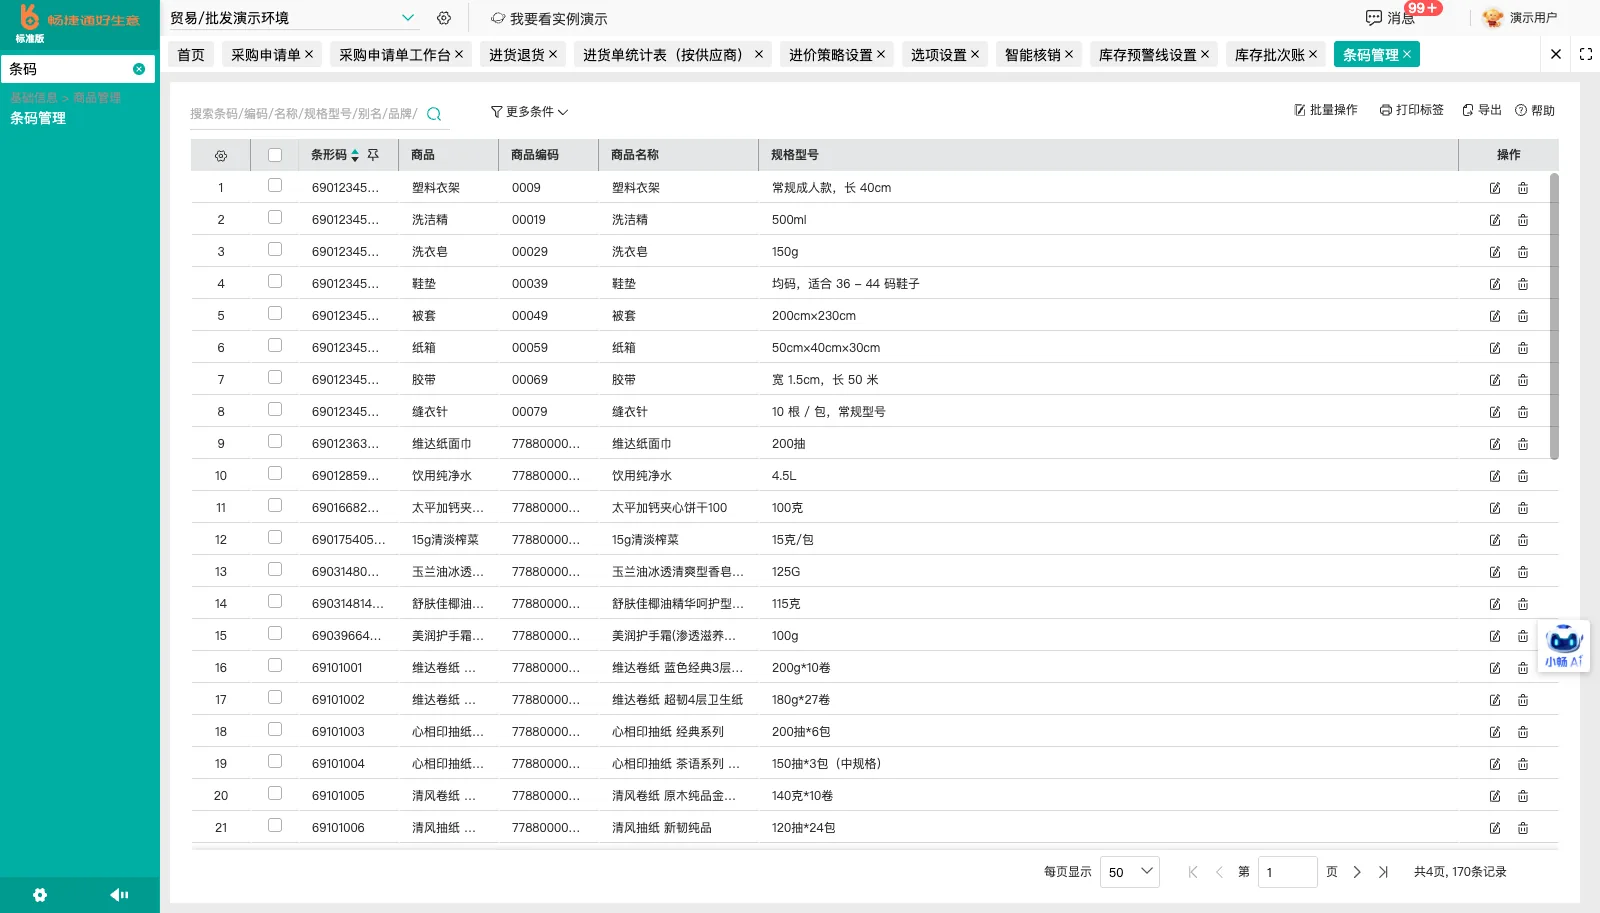Expand 更多条件 filter options
The width and height of the screenshot is (1600, 913).
pyautogui.click(x=529, y=112)
